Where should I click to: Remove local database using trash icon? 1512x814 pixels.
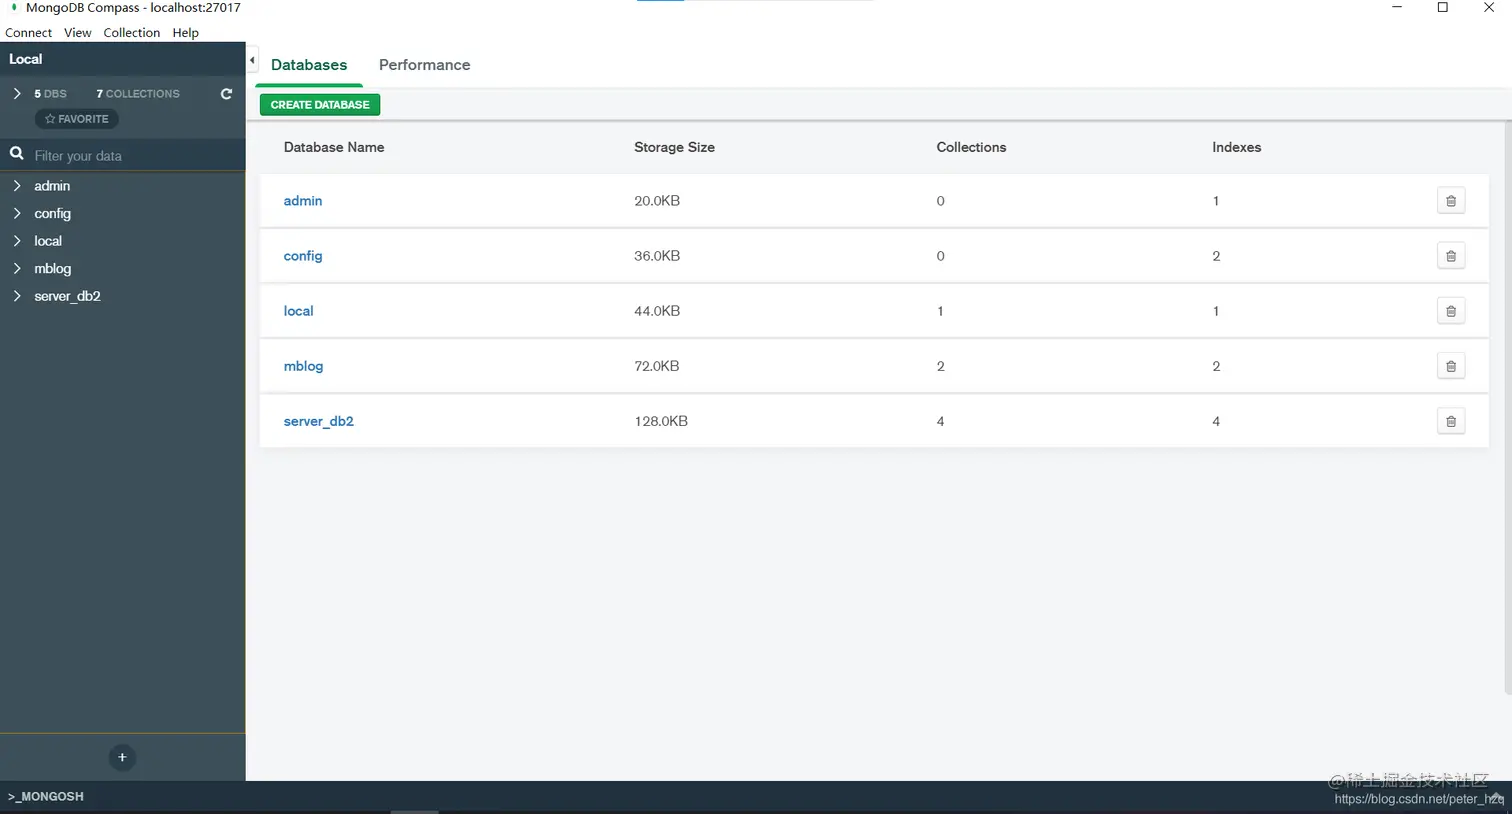pyautogui.click(x=1451, y=311)
